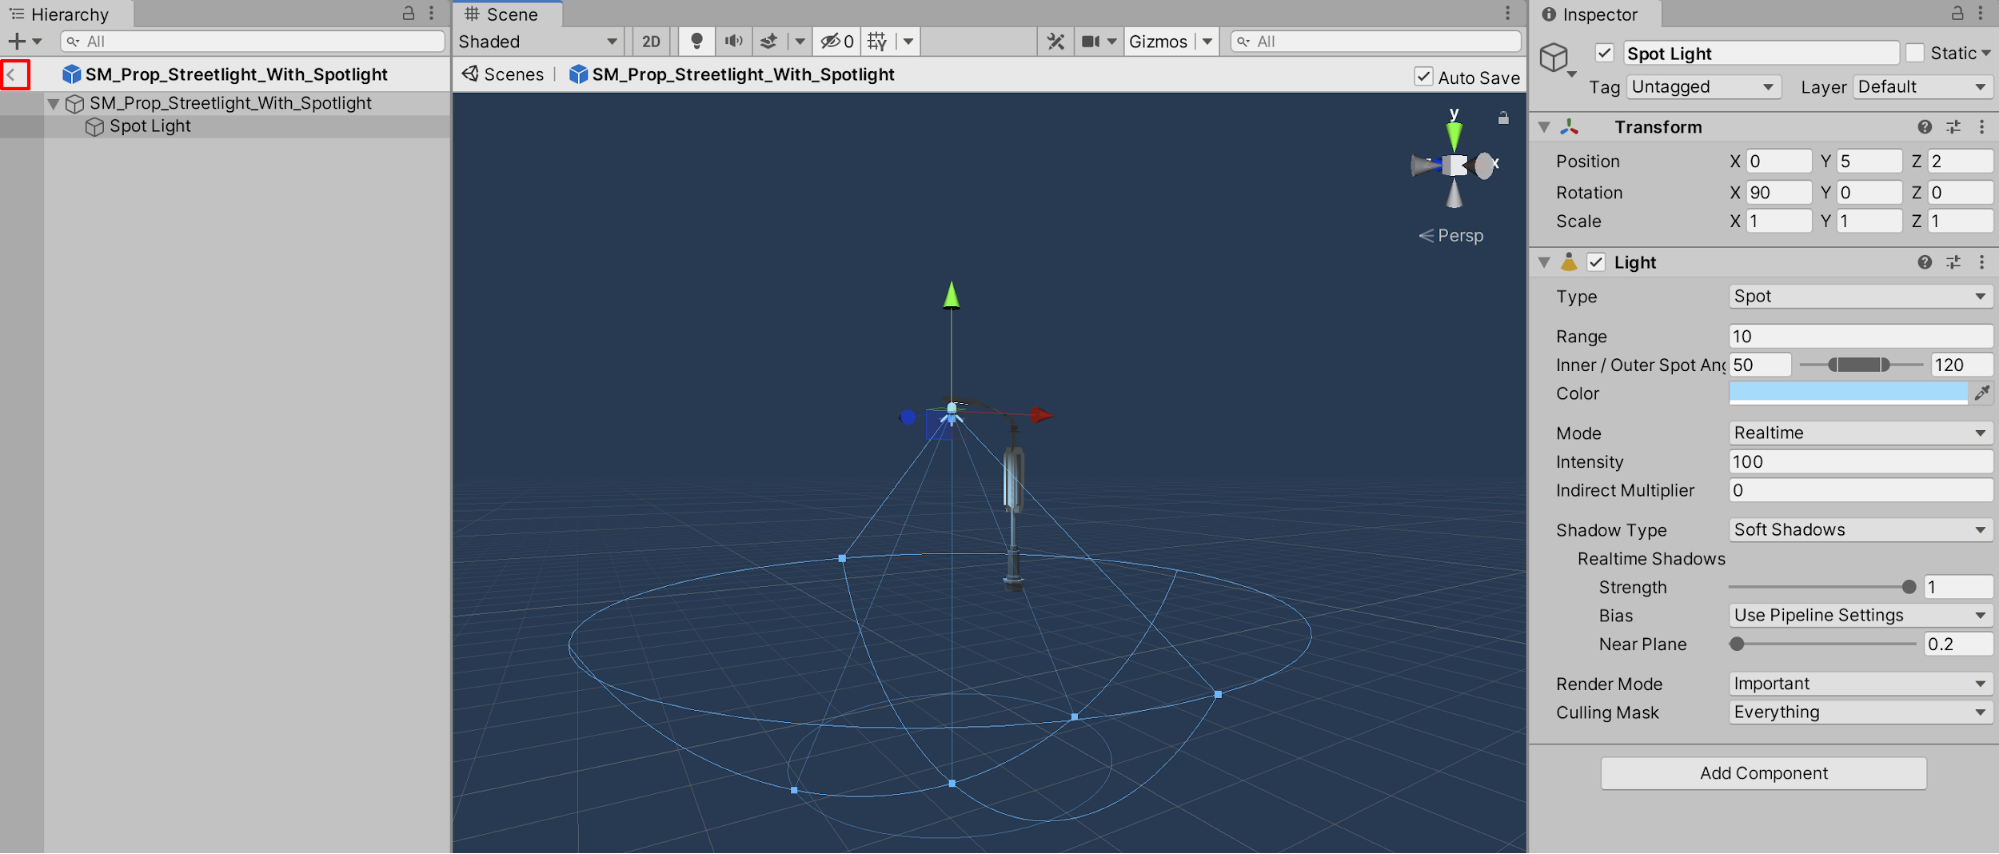Select the Hierarchy tab
Viewport: 1999px width, 854px height.
[x=68, y=14]
